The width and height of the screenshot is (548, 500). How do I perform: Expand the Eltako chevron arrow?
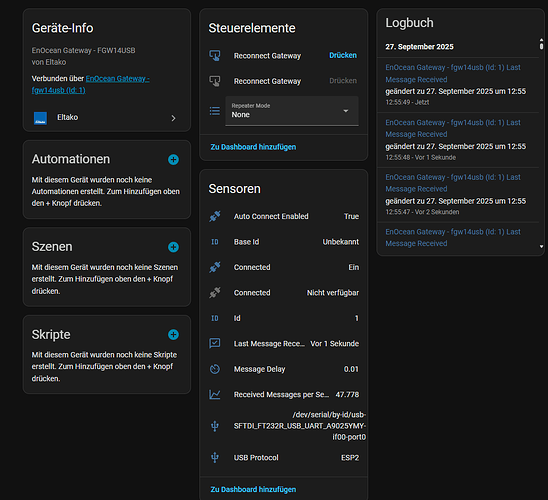click(173, 118)
